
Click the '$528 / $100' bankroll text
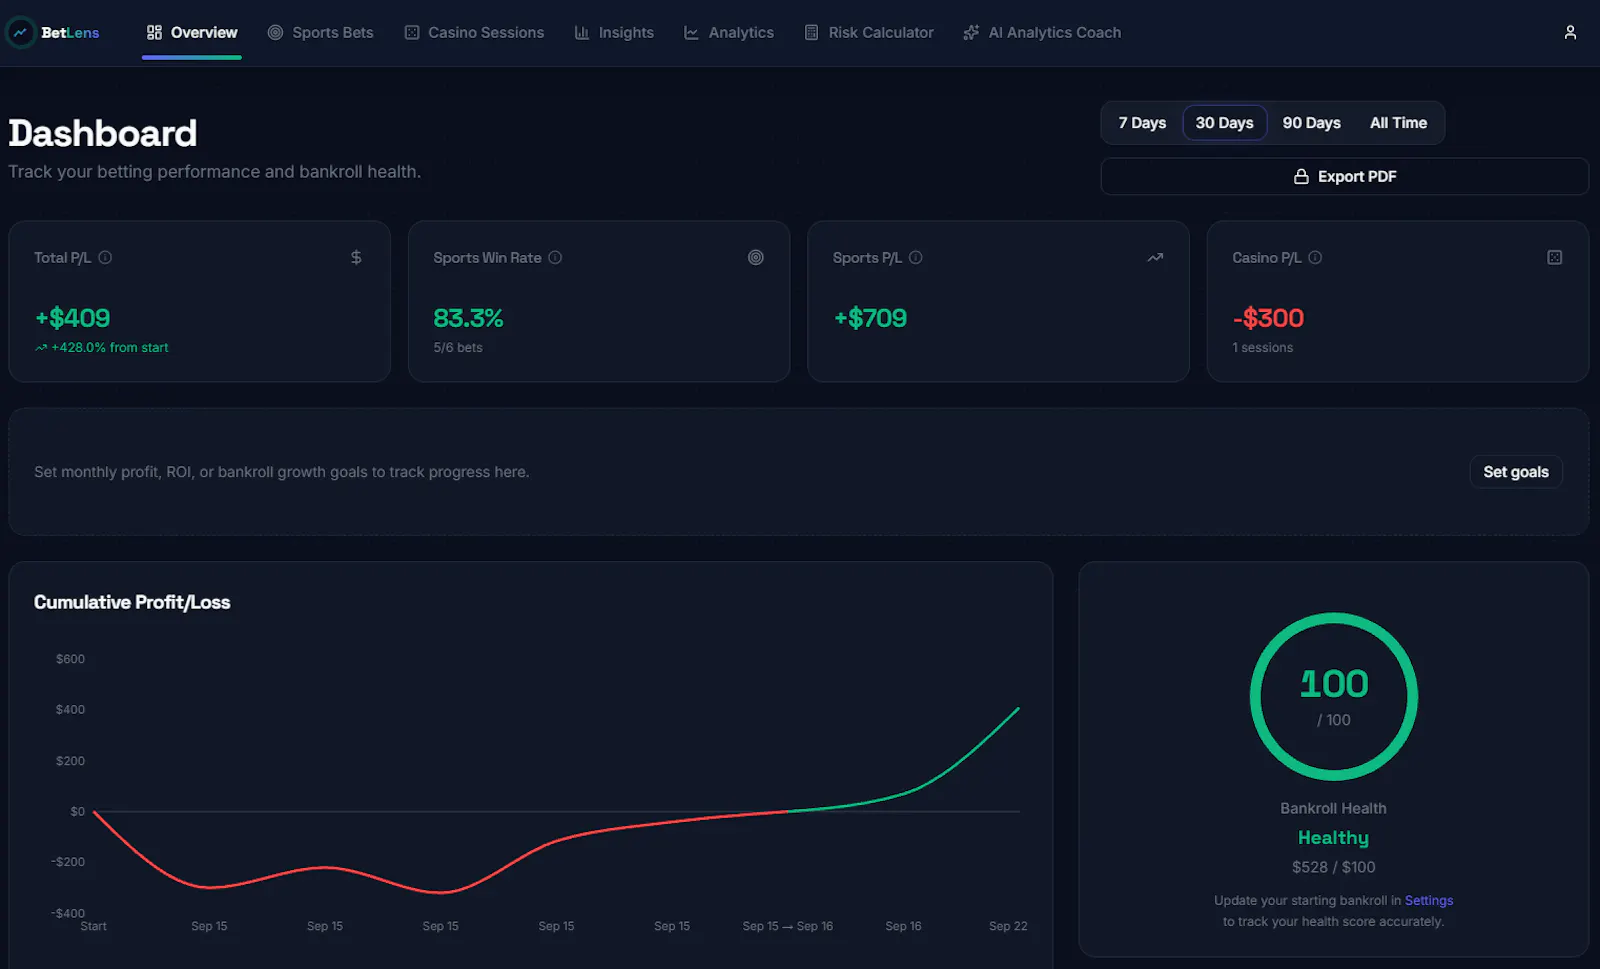pyautogui.click(x=1334, y=867)
